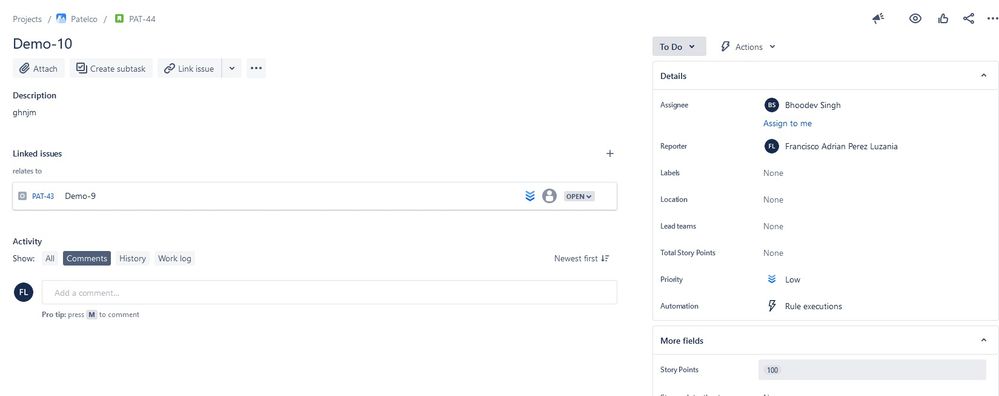Vote for this issue with thumbs-up icon
This screenshot has height=396, width=999.
pos(943,18)
